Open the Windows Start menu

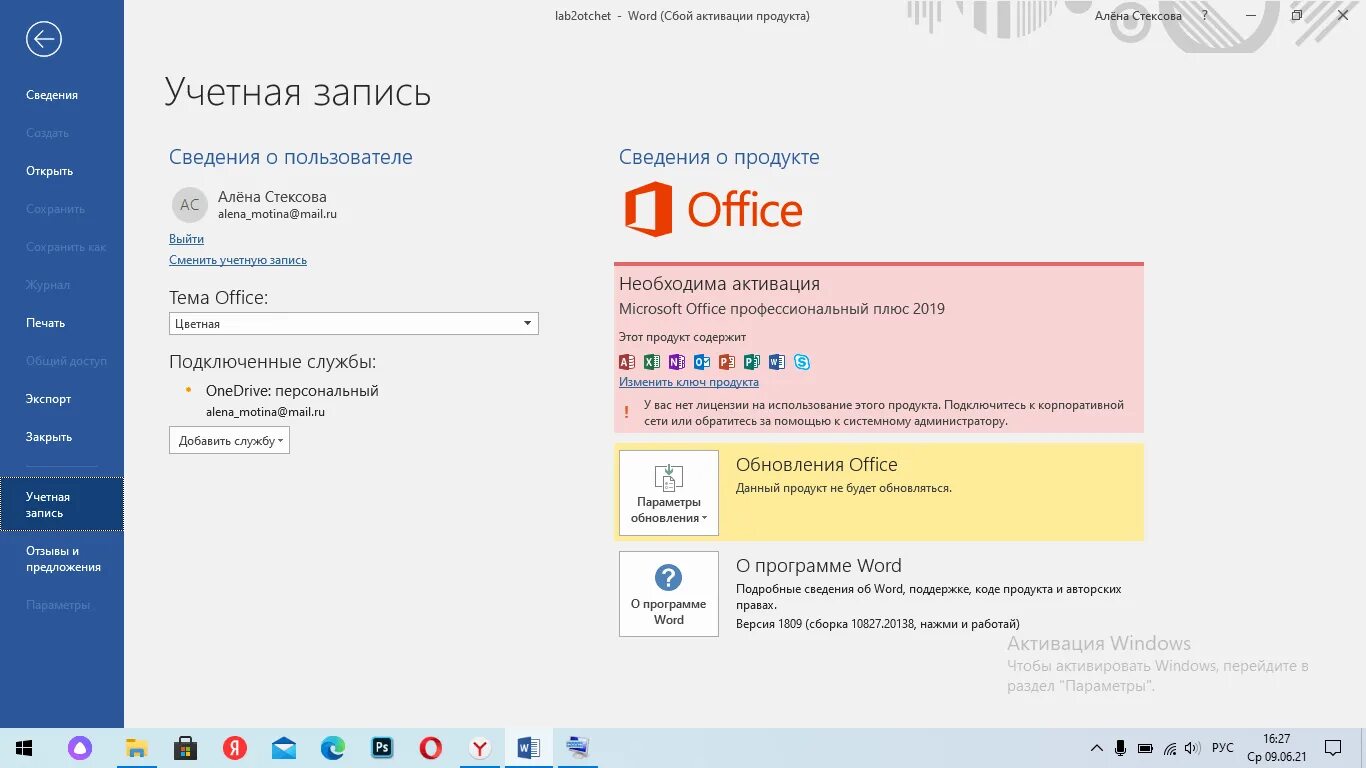tap(24, 748)
